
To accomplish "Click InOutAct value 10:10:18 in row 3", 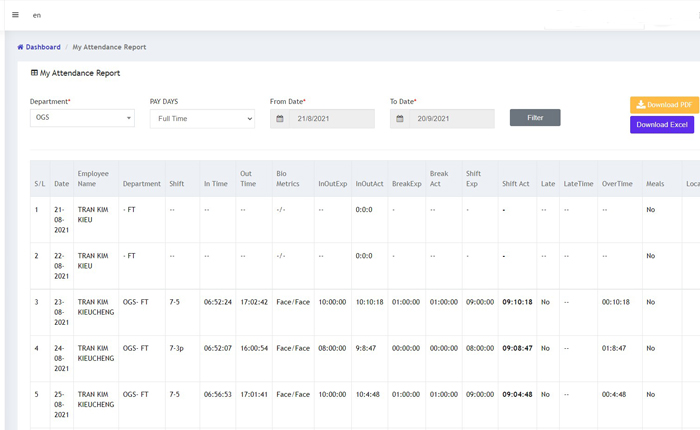I will coord(369,302).
